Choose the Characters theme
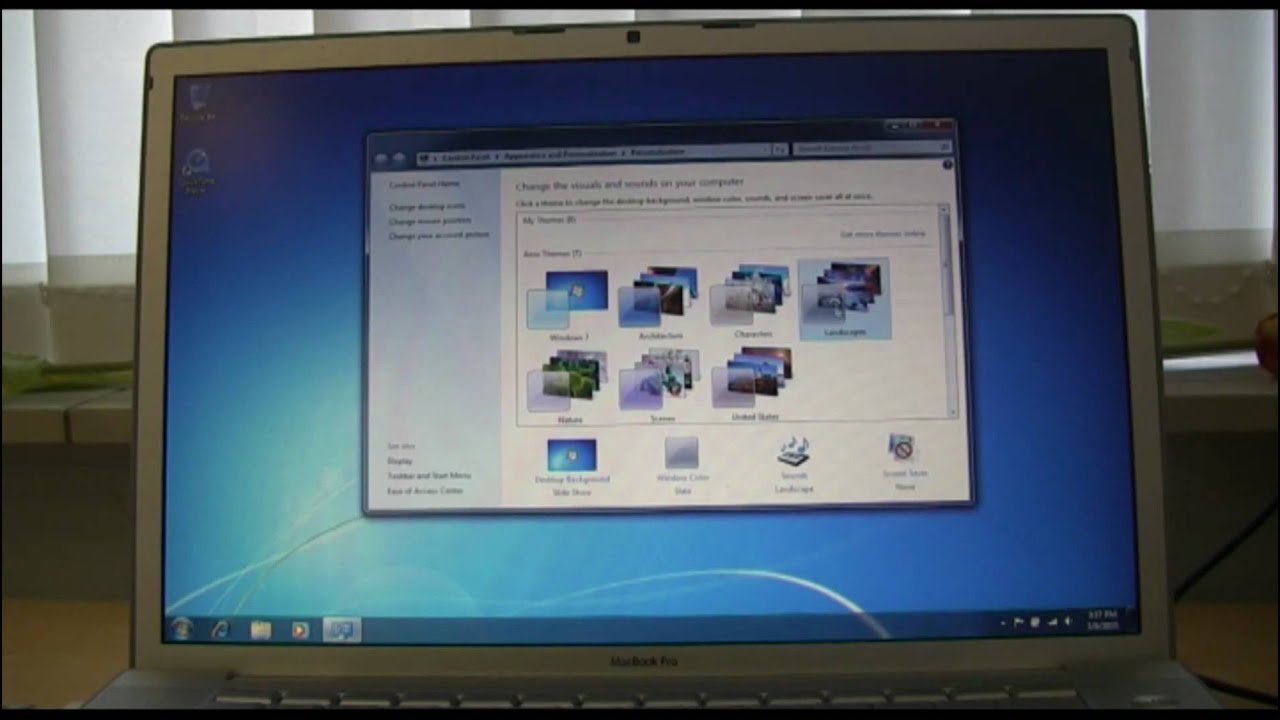 tap(750, 296)
